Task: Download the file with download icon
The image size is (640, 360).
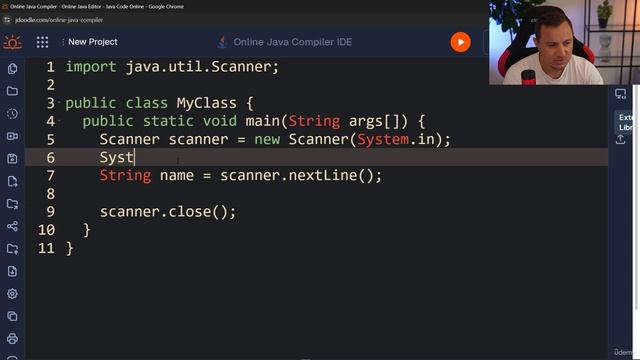Action: click(x=12, y=271)
